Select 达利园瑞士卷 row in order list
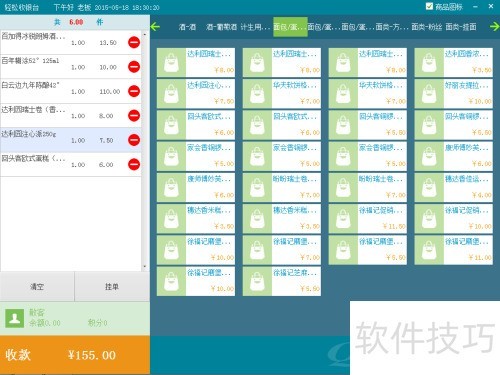This screenshot has width=500, height=375. click(x=70, y=115)
